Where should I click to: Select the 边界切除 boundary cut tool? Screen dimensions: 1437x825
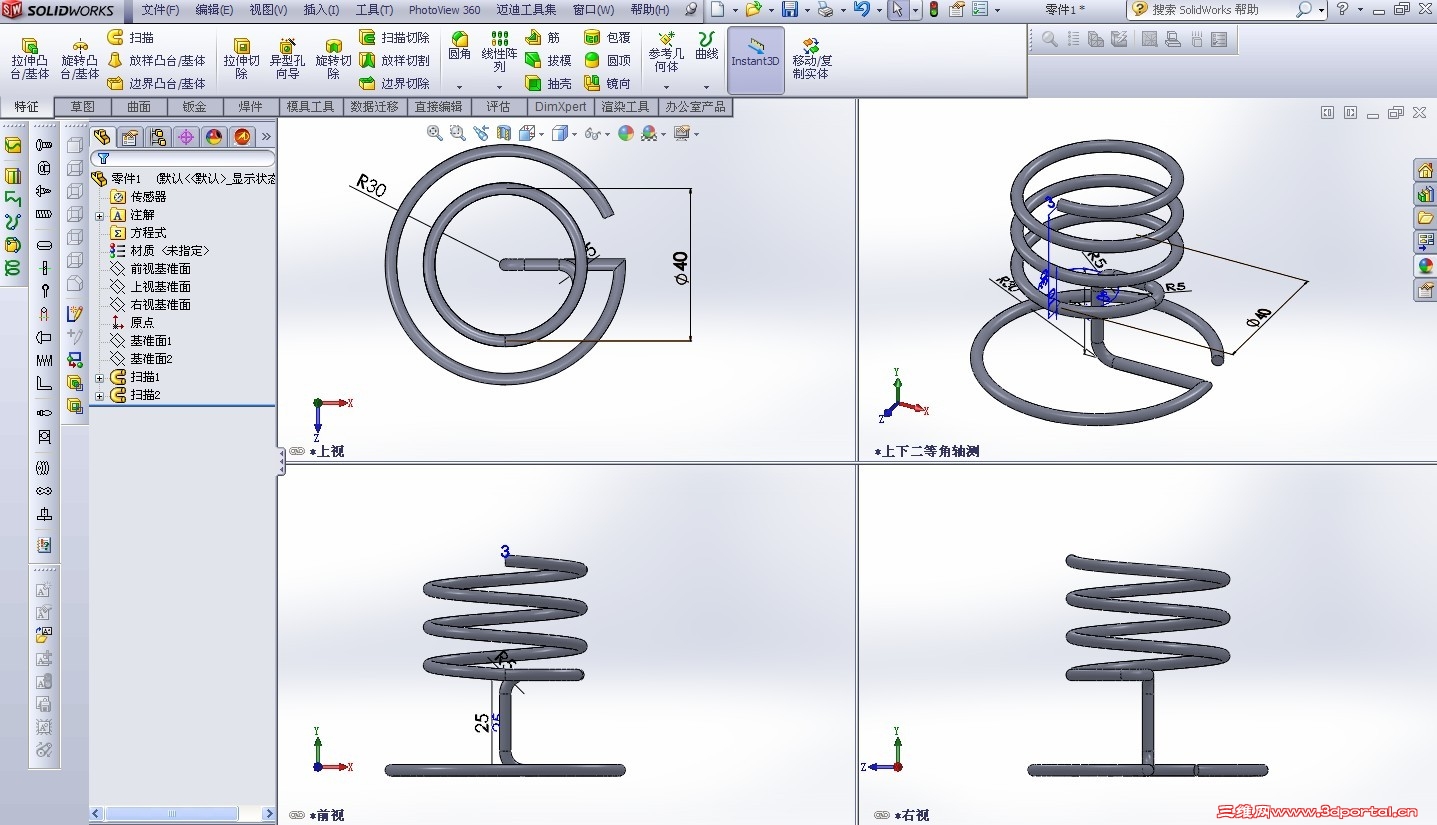[394, 83]
